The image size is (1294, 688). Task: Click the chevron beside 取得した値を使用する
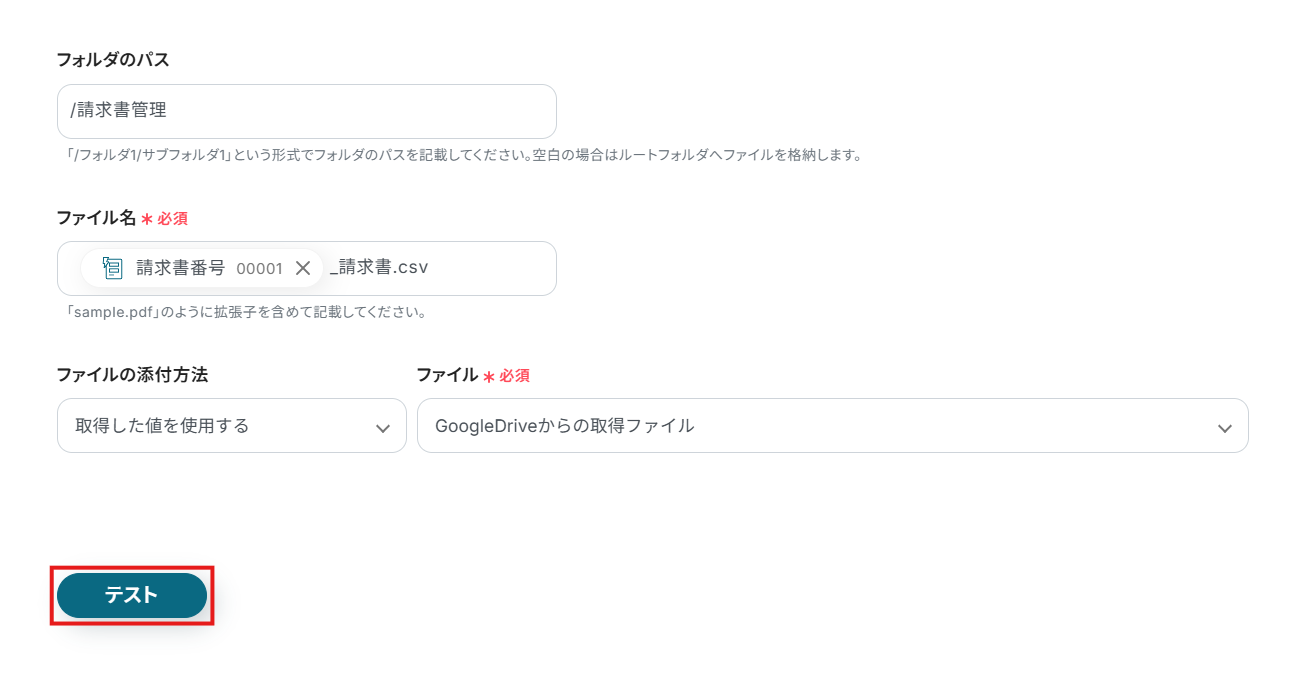pos(382,428)
